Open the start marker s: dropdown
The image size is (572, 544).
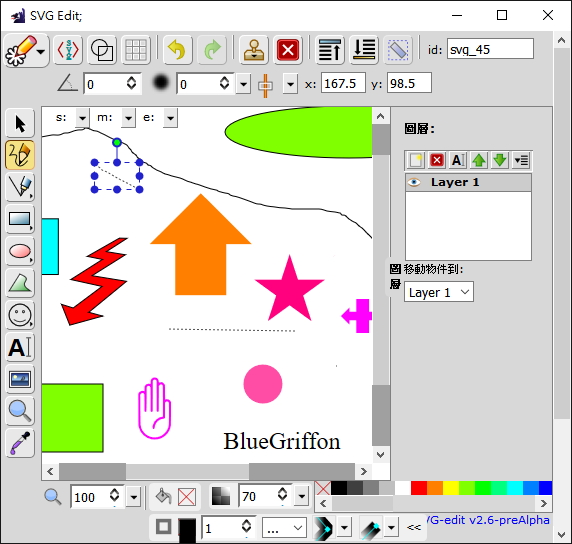(x=83, y=118)
